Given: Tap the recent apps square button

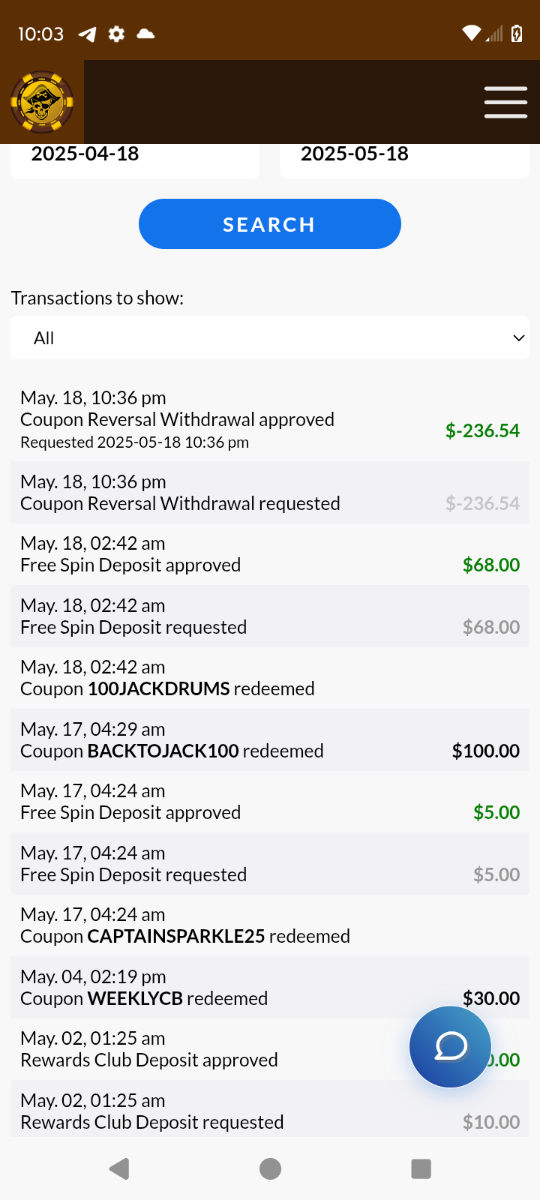Looking at the screenshot, I should point(421,1168).
